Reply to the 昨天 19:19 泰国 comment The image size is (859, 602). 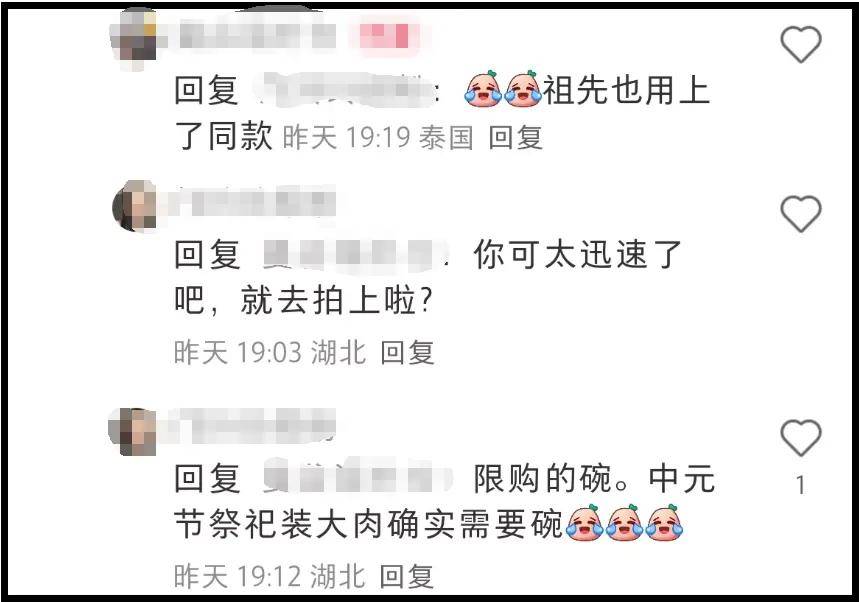515,137
